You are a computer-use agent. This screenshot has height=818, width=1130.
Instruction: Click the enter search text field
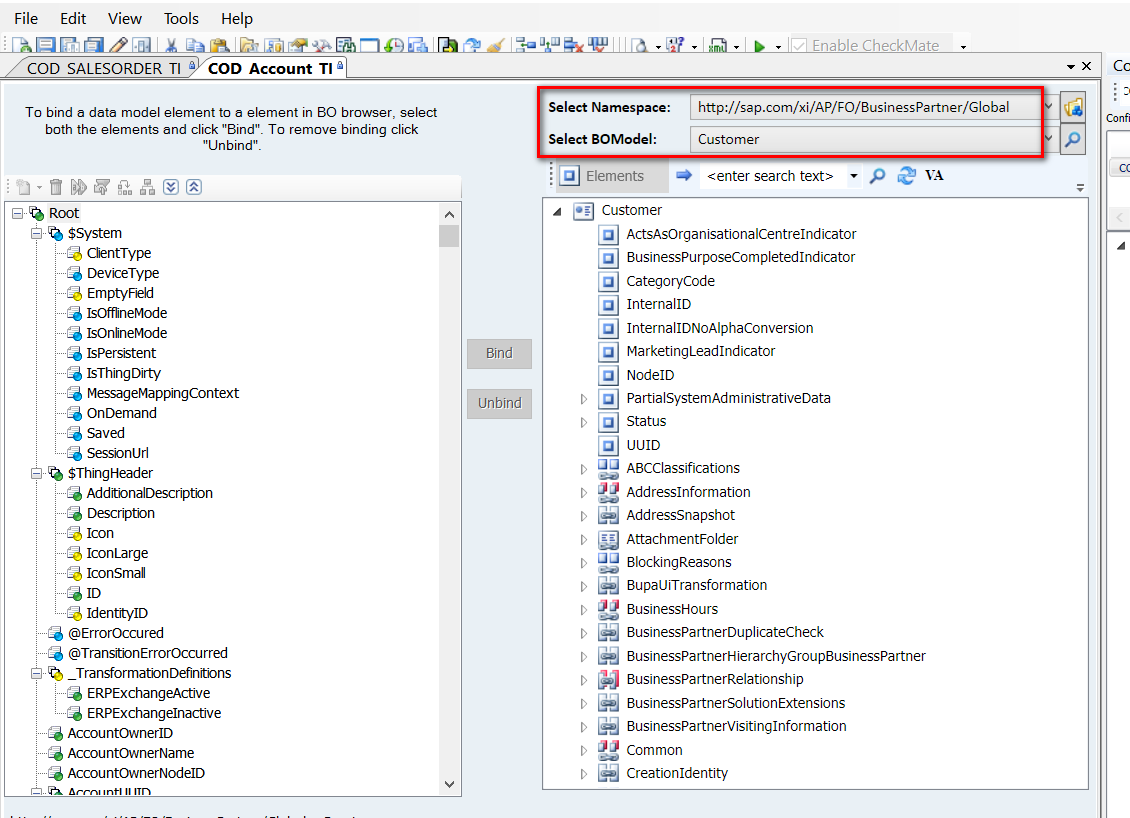point(771,176)
